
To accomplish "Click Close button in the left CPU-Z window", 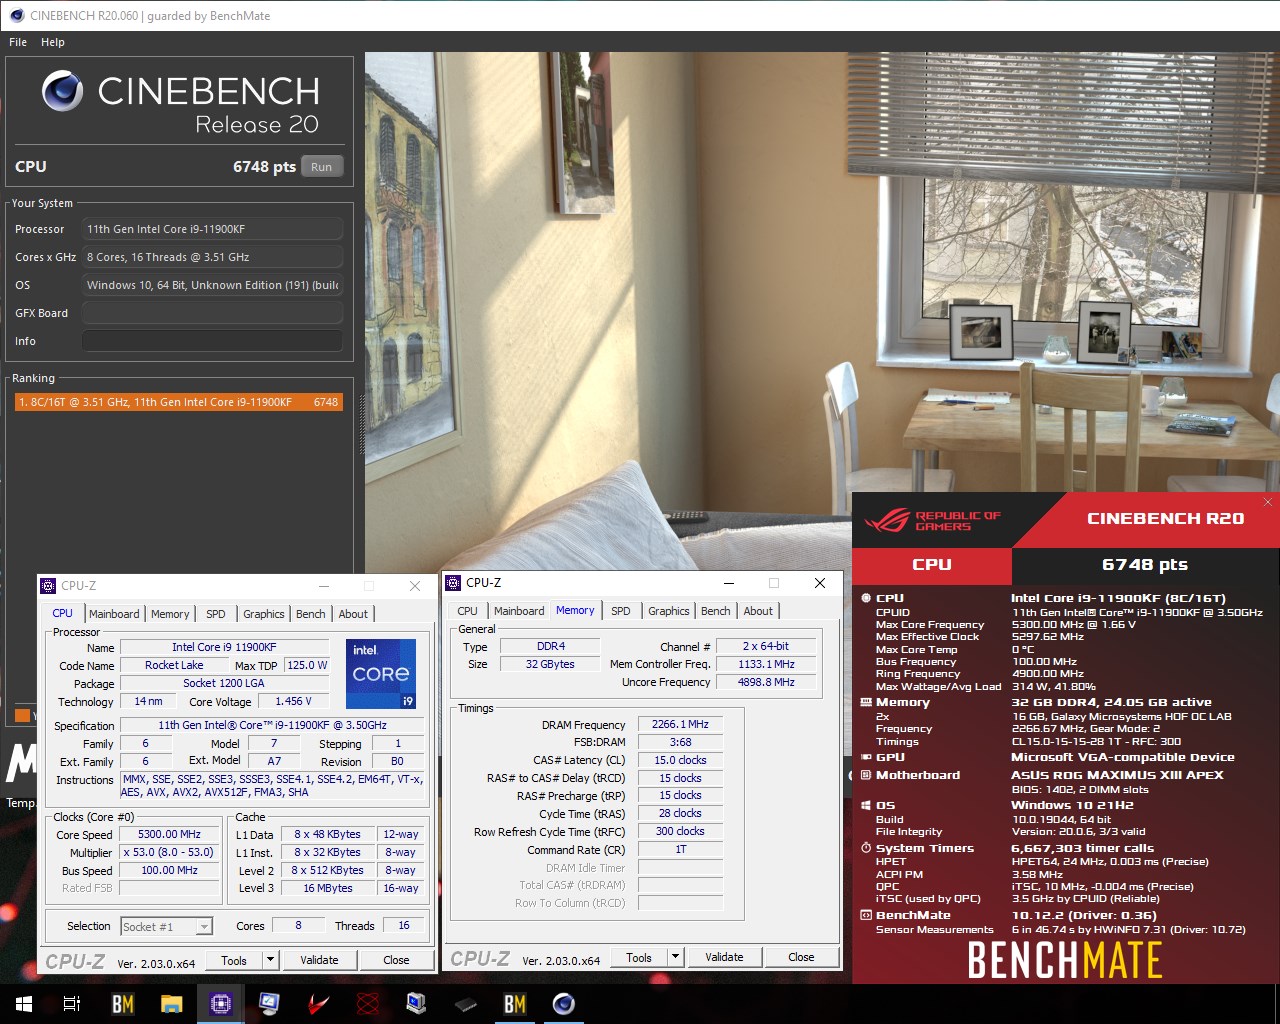I will tap(396, 960).
